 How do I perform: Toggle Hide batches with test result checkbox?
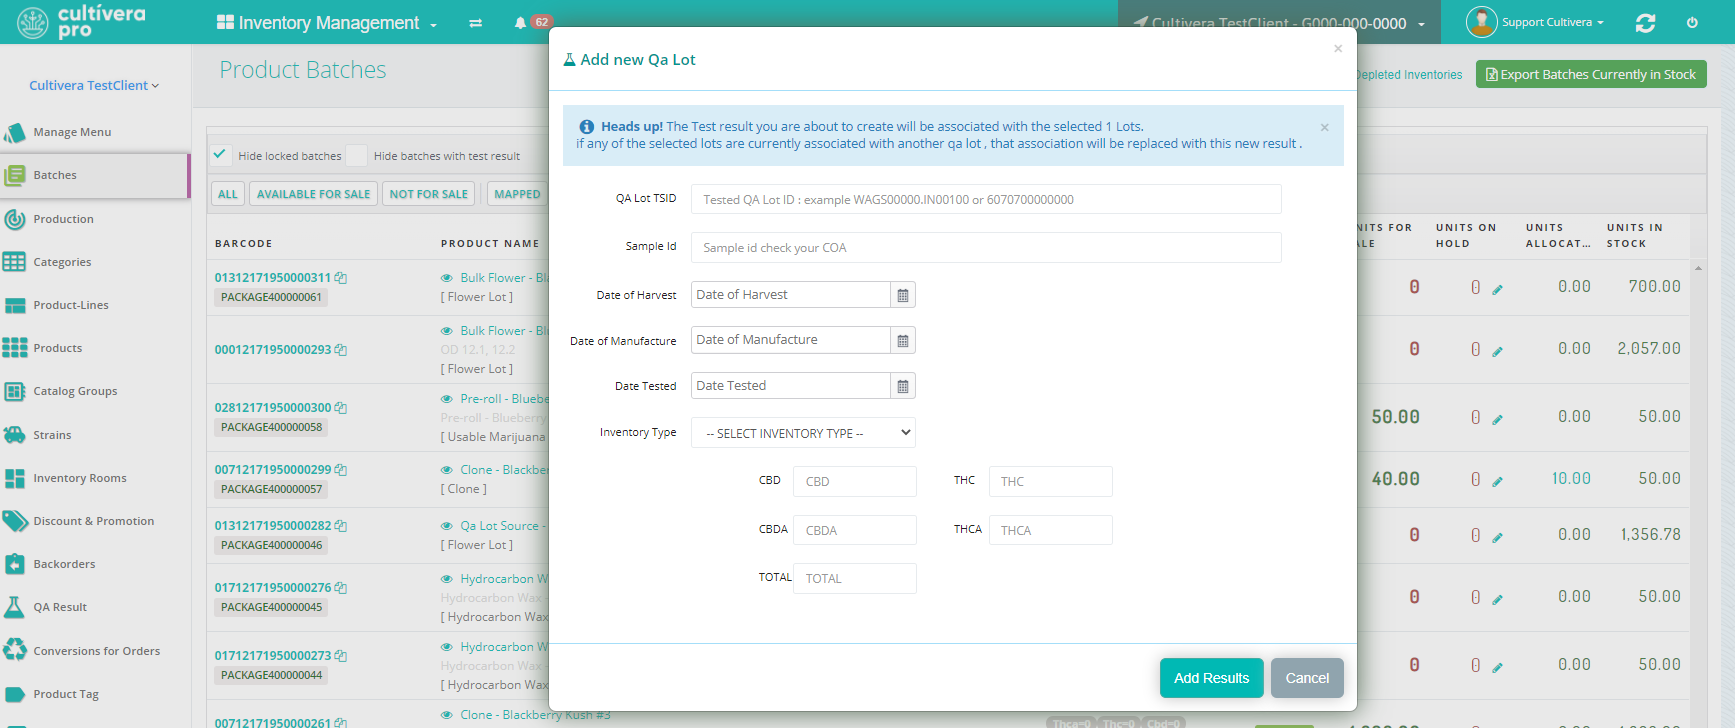click(356, 155)
